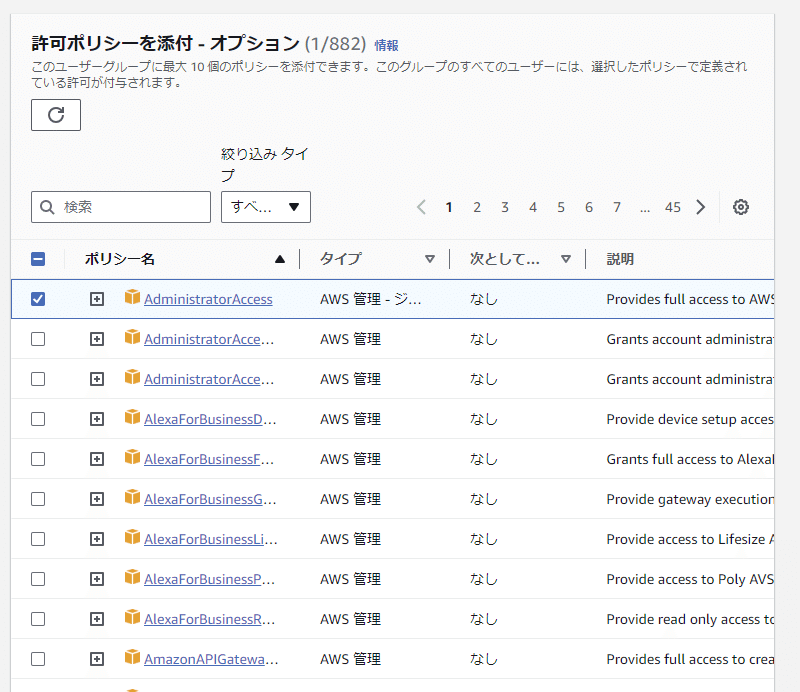Go to page 2 of the policy list
Viewport: 800px width, 692px height.
pyautogui.click(x=477, y=207)
